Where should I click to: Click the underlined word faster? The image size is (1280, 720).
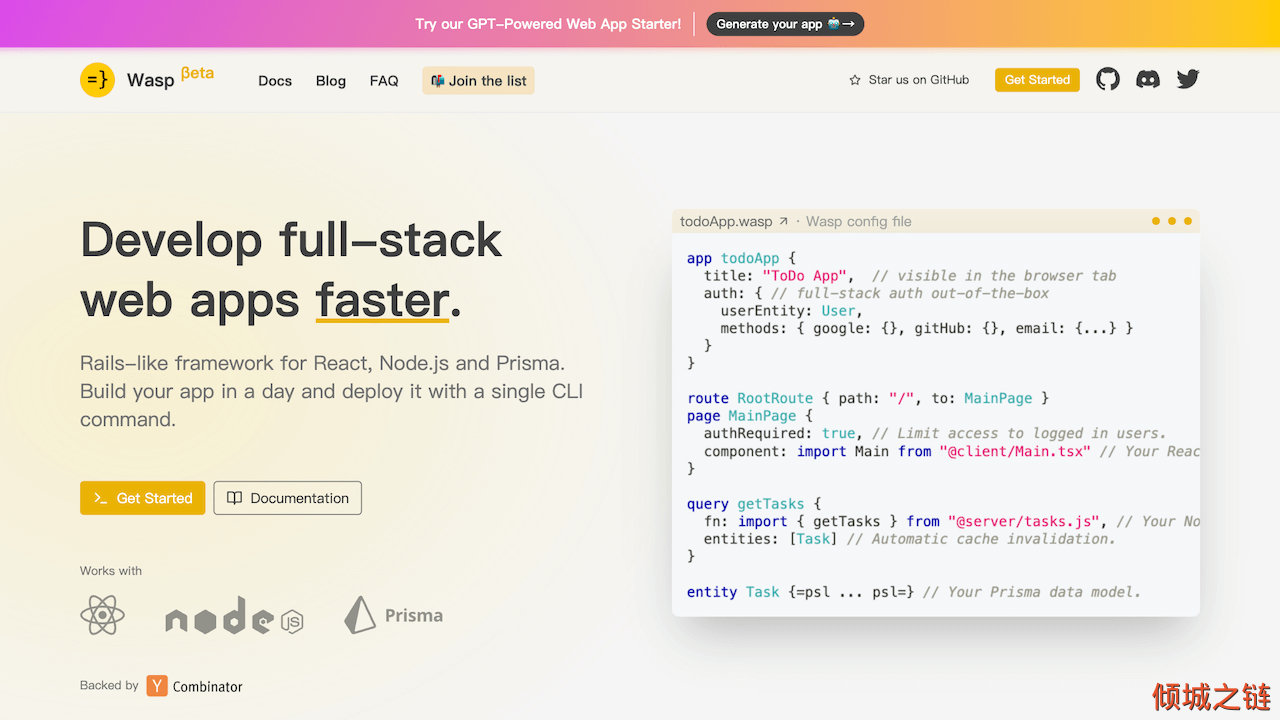(x=382, y=300)
